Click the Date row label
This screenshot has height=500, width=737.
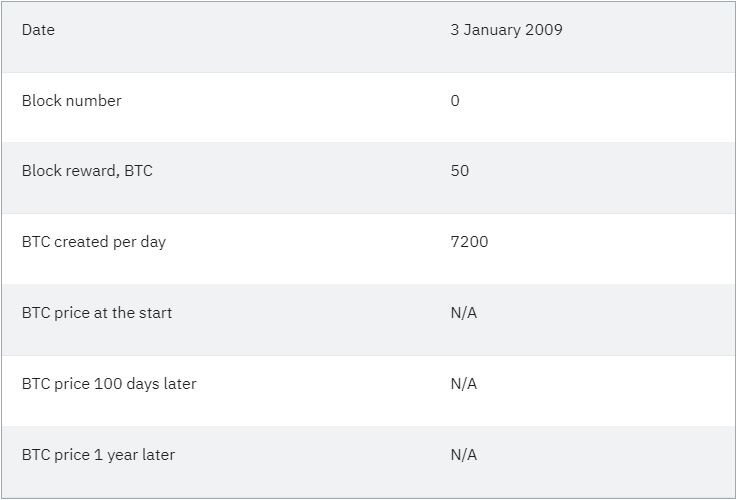(x=38, y=30)
